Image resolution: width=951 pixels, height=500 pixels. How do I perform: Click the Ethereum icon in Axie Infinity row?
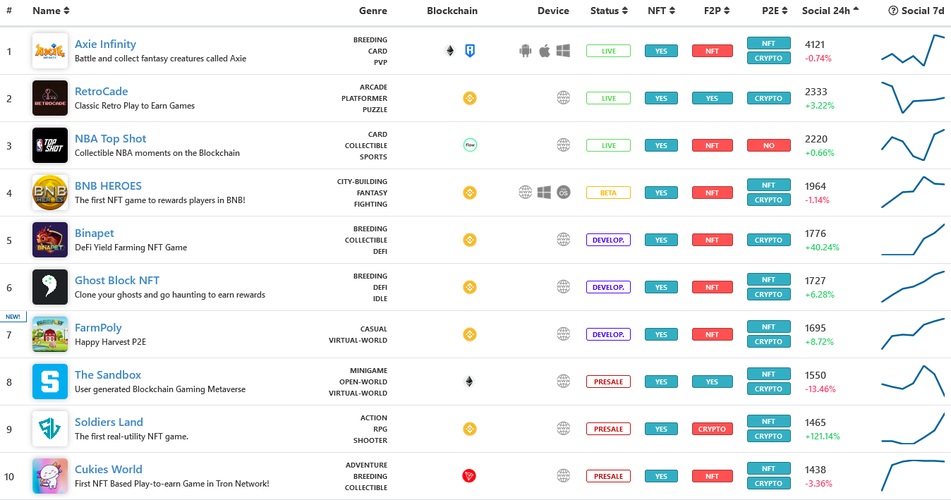click(x=450, y=51)
